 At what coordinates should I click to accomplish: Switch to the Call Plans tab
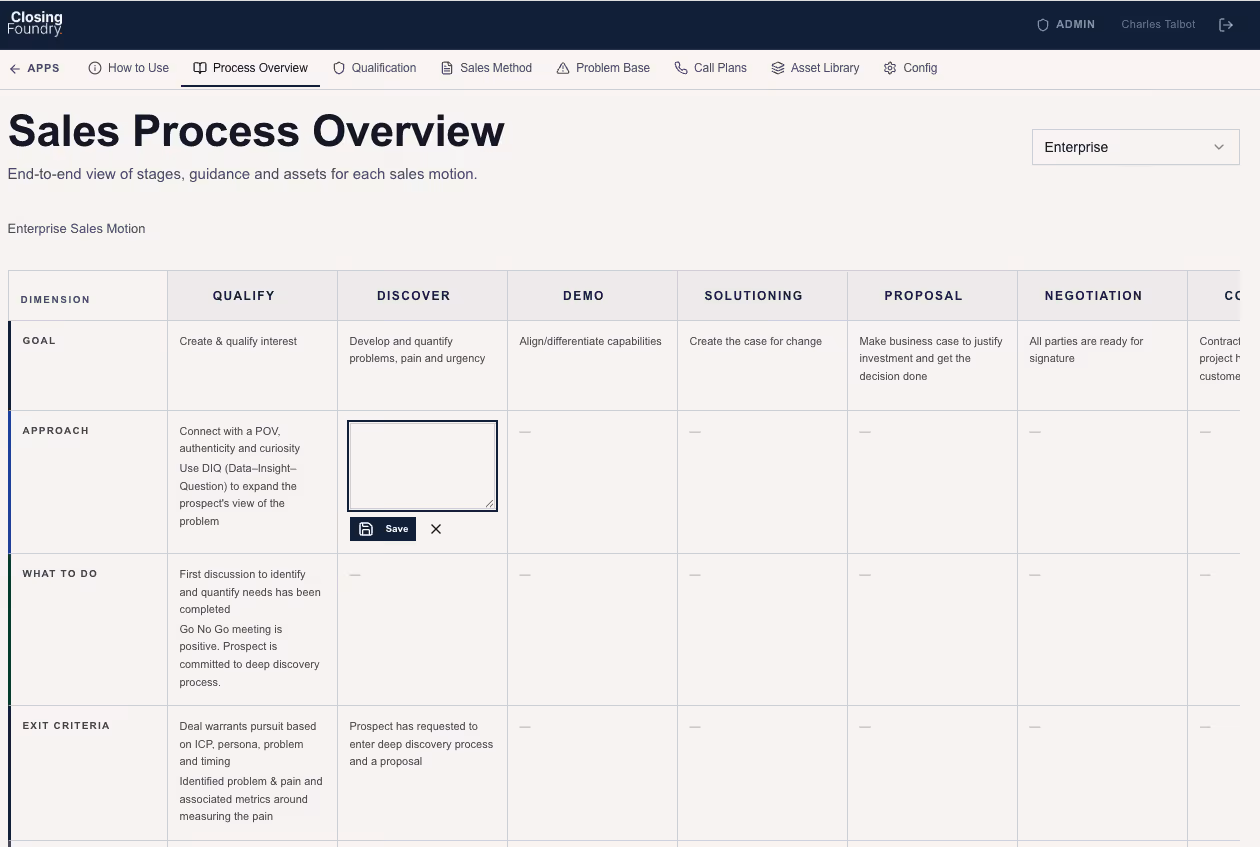(x=710, y=68)
